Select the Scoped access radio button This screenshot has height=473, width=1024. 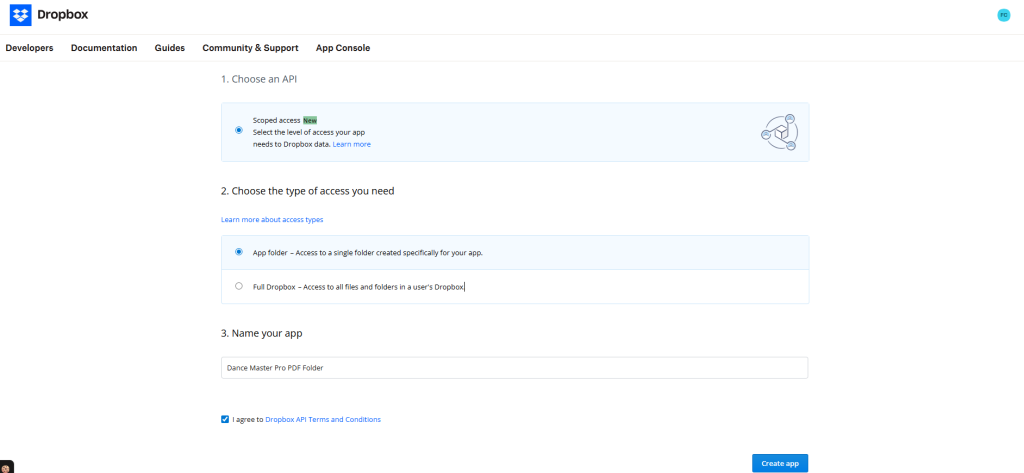[x=238, y=130]
